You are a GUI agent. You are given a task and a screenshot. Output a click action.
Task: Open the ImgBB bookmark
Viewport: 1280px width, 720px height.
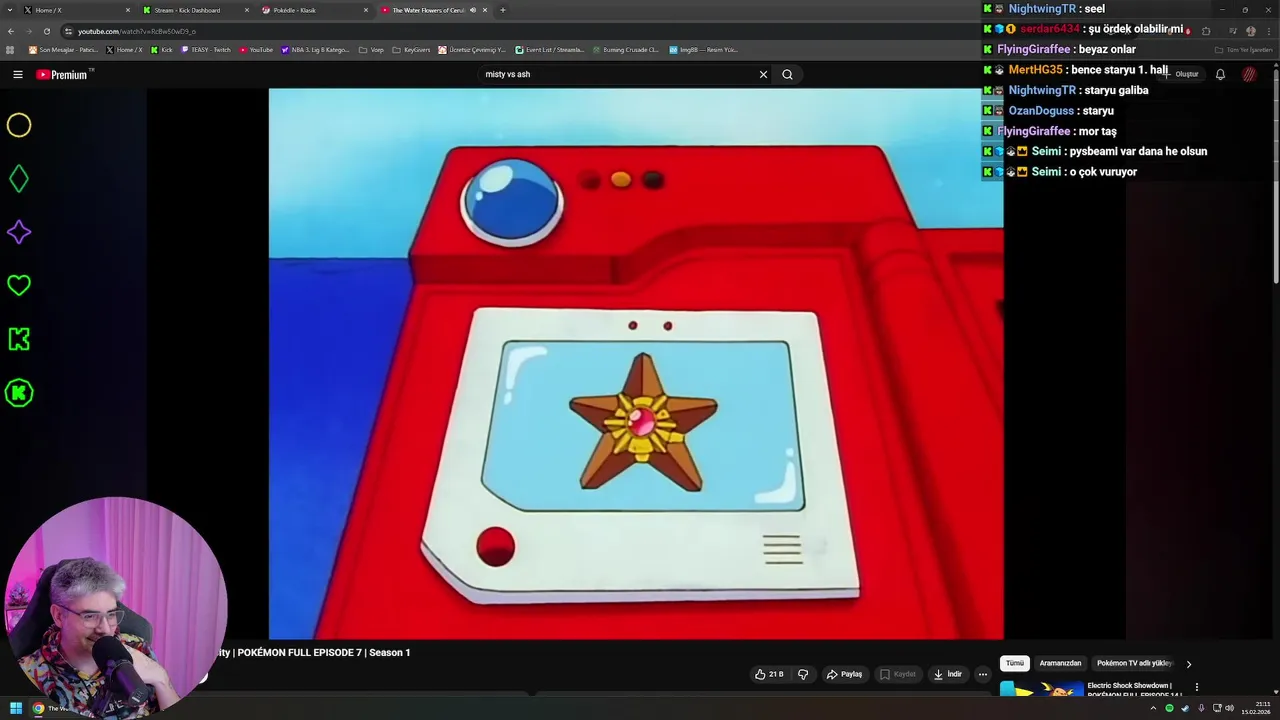click(703, 49)
